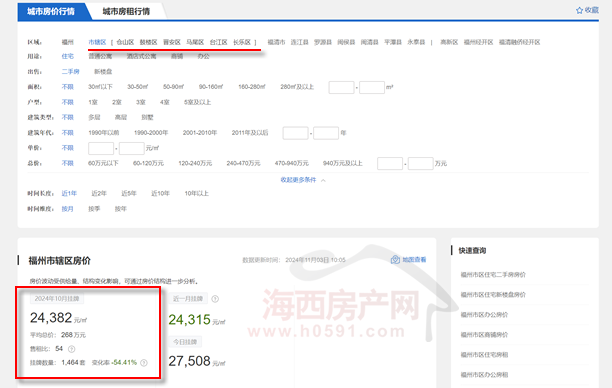Screen dimensions: 612x388
Task: Click maximum 总价 input box
Action: click(x=420, y=163)
